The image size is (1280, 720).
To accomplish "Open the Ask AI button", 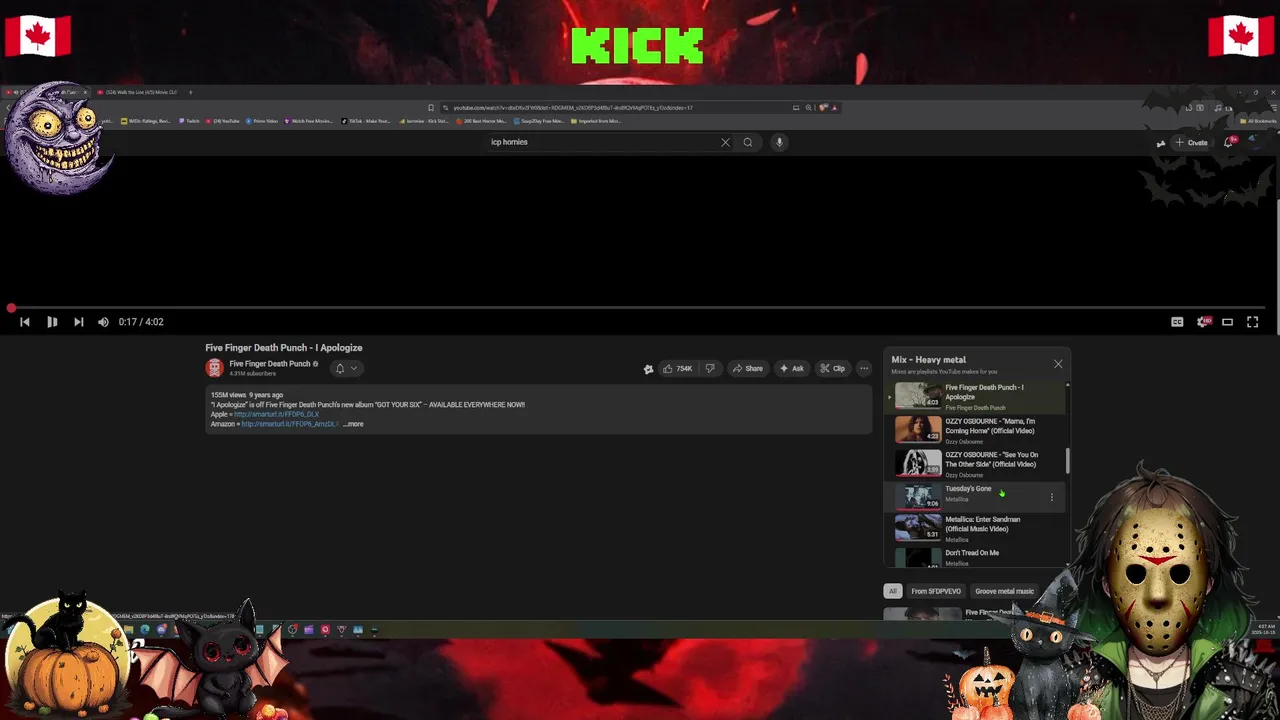I will 792,369.
